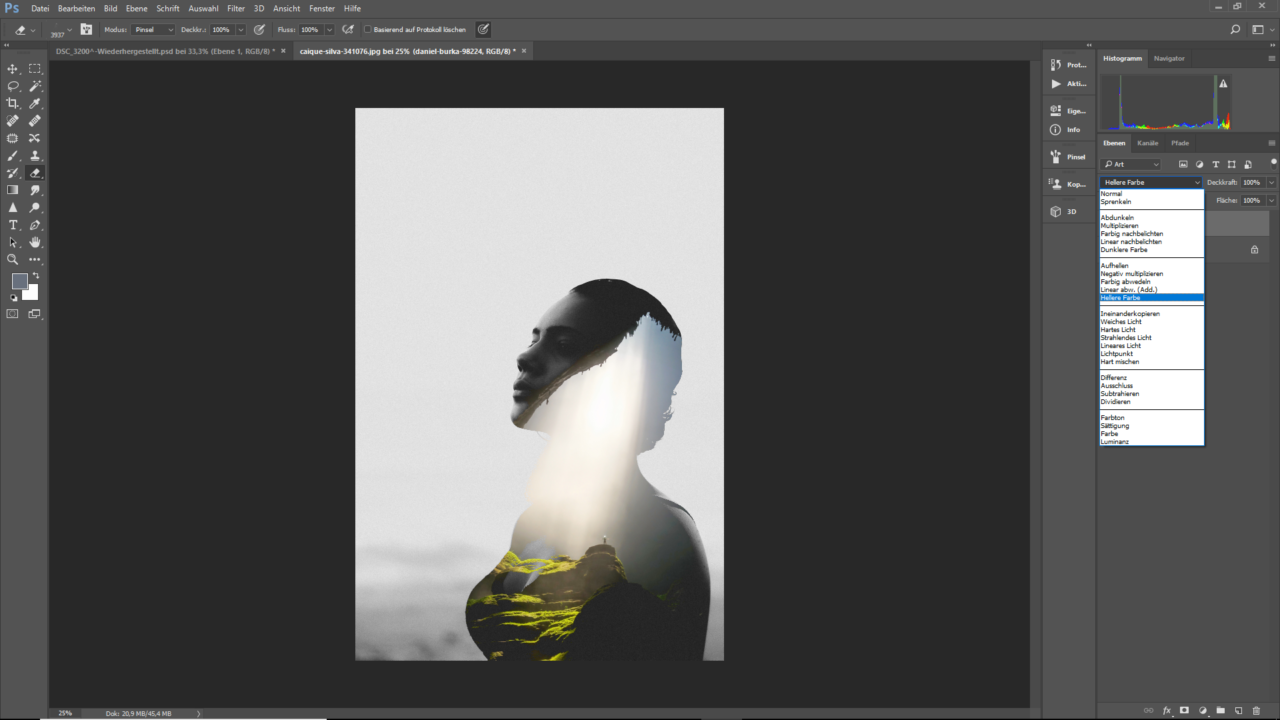The height and width of the screenshot is (720, 1280).
Task: Toggle airbrush mode in options bar
Action: coord(348,30)
